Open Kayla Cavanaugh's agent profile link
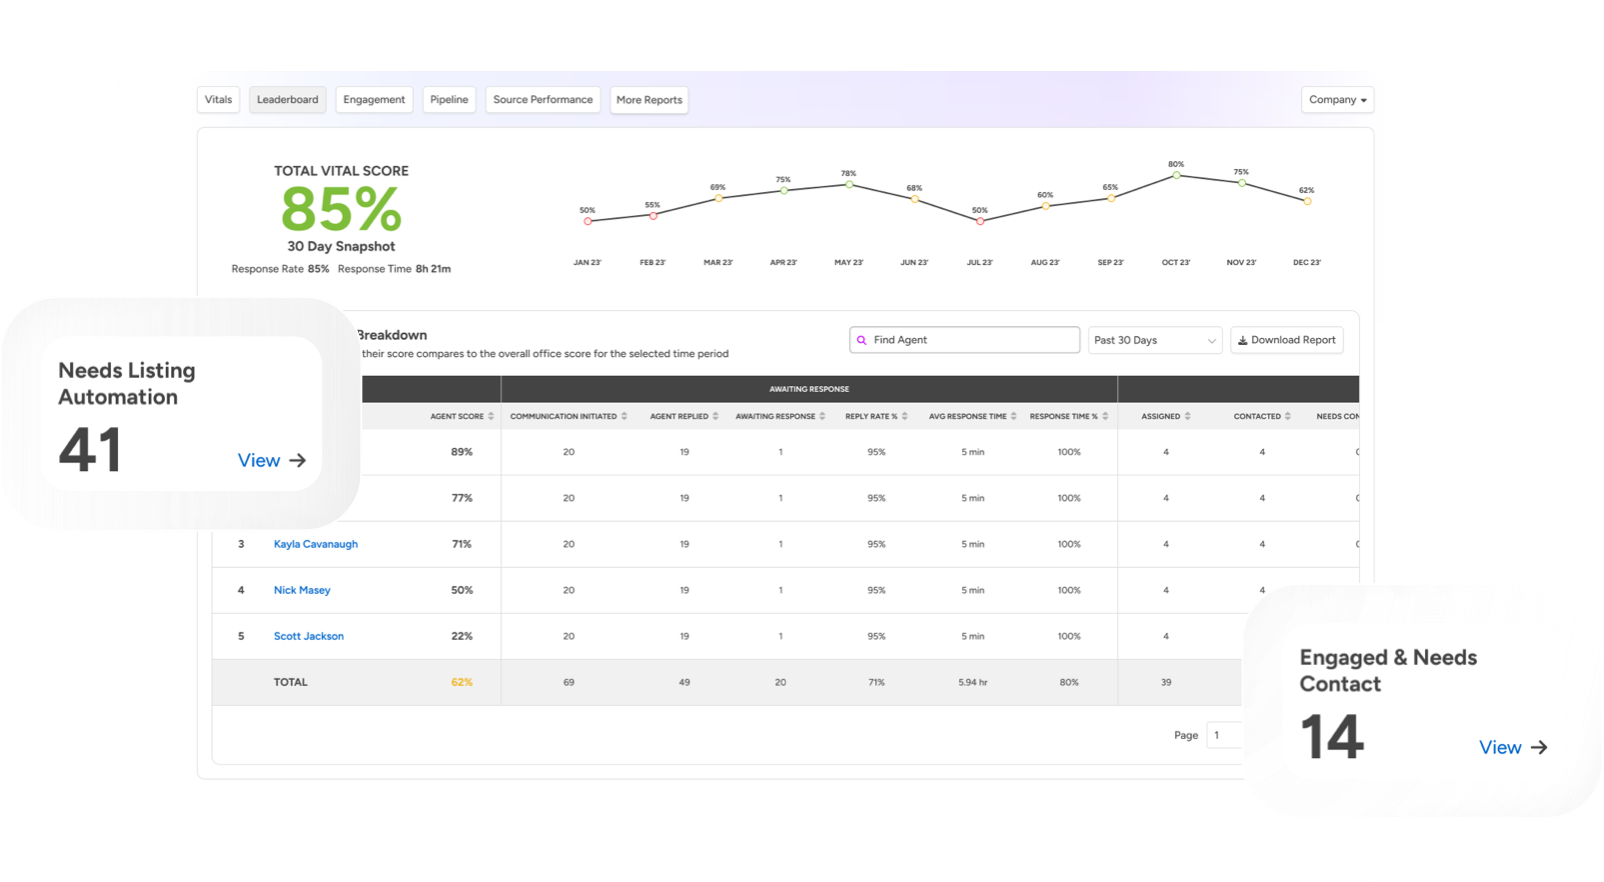This screenshot has height=882, width=1604. [x=315, y=544]
